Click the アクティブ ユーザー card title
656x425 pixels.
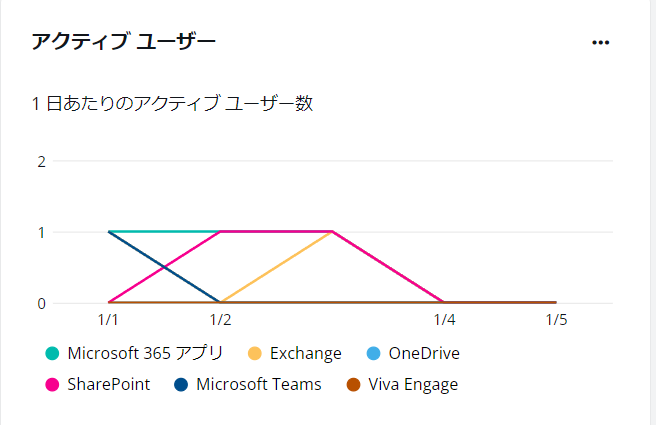pyautogui.click(x=123, y=41)
